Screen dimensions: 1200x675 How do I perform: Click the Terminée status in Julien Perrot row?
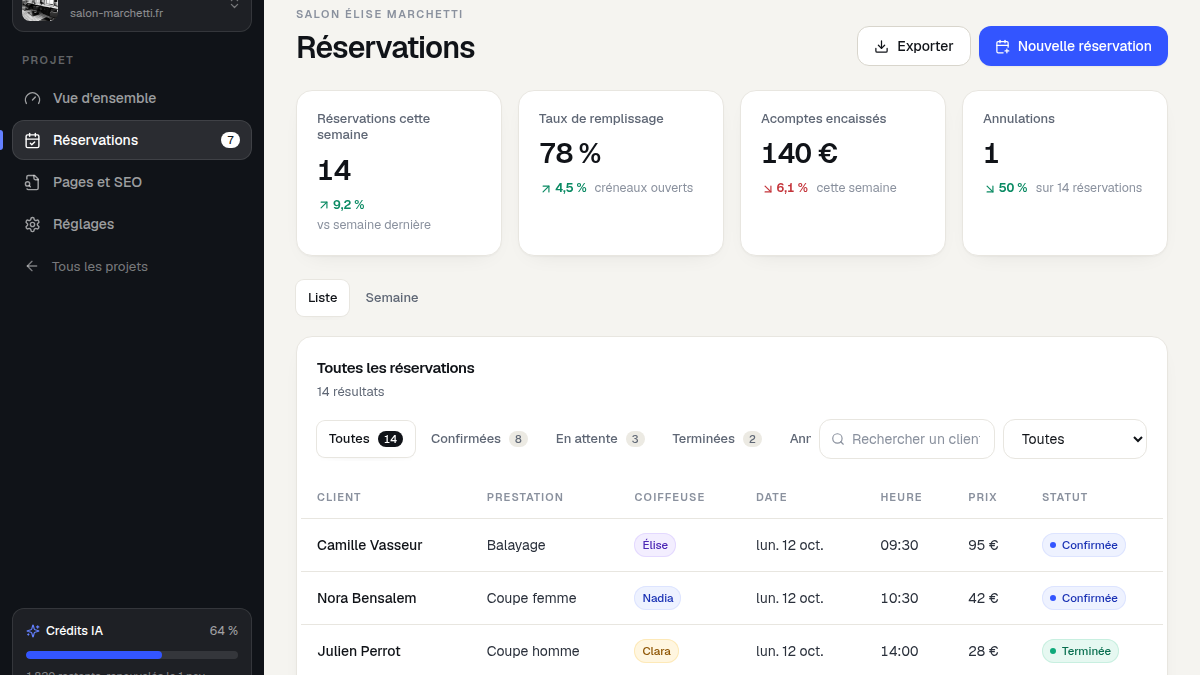[1080, 651]
